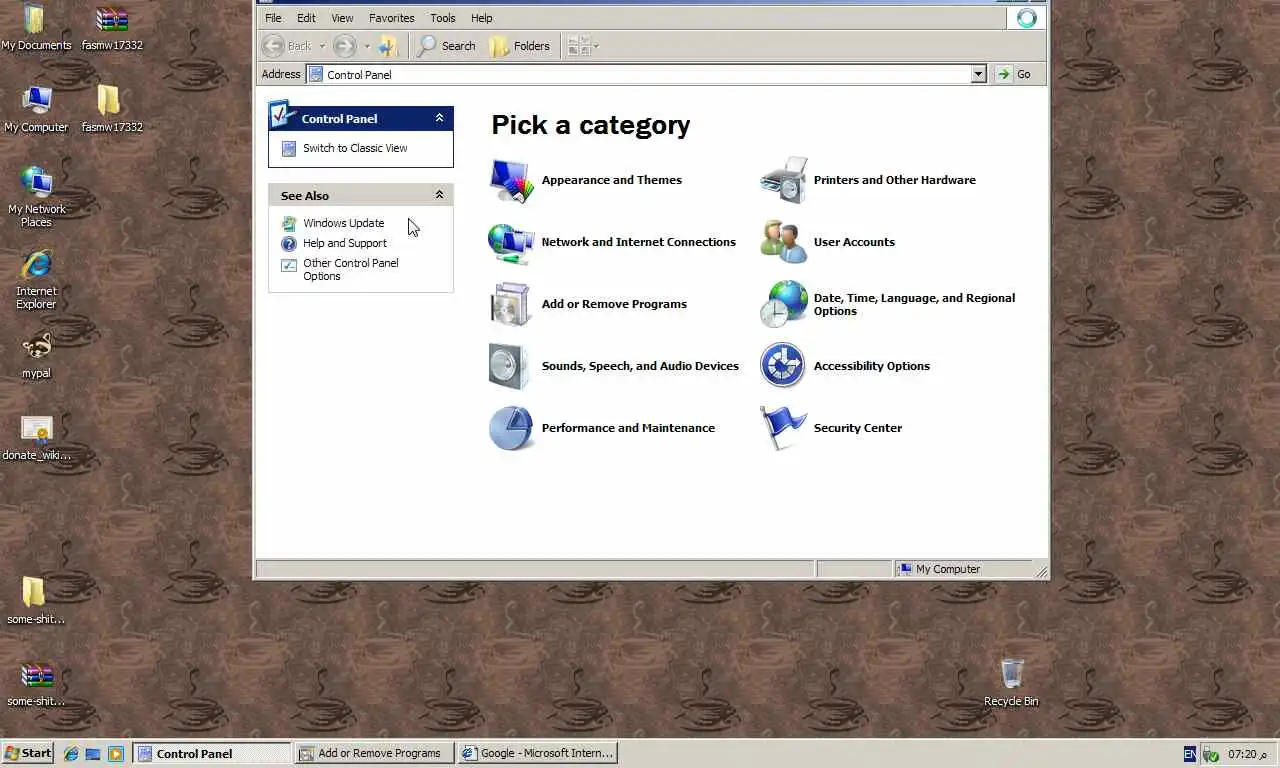The image size is (1280, 768).
Task: Open the Accessibility Options category icon
Action: click(x=783, y=366)
